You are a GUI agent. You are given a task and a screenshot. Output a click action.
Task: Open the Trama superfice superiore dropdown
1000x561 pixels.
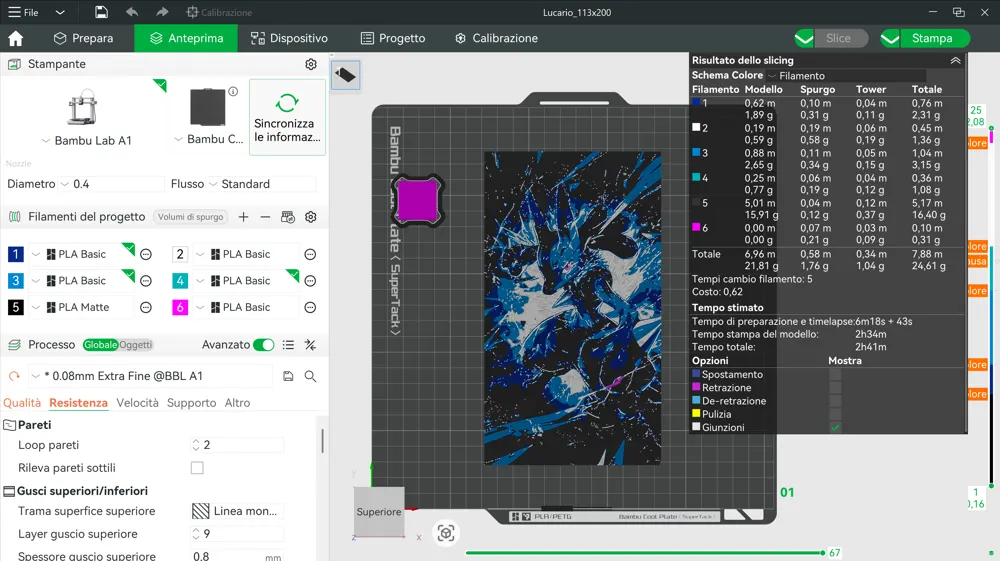237,511
